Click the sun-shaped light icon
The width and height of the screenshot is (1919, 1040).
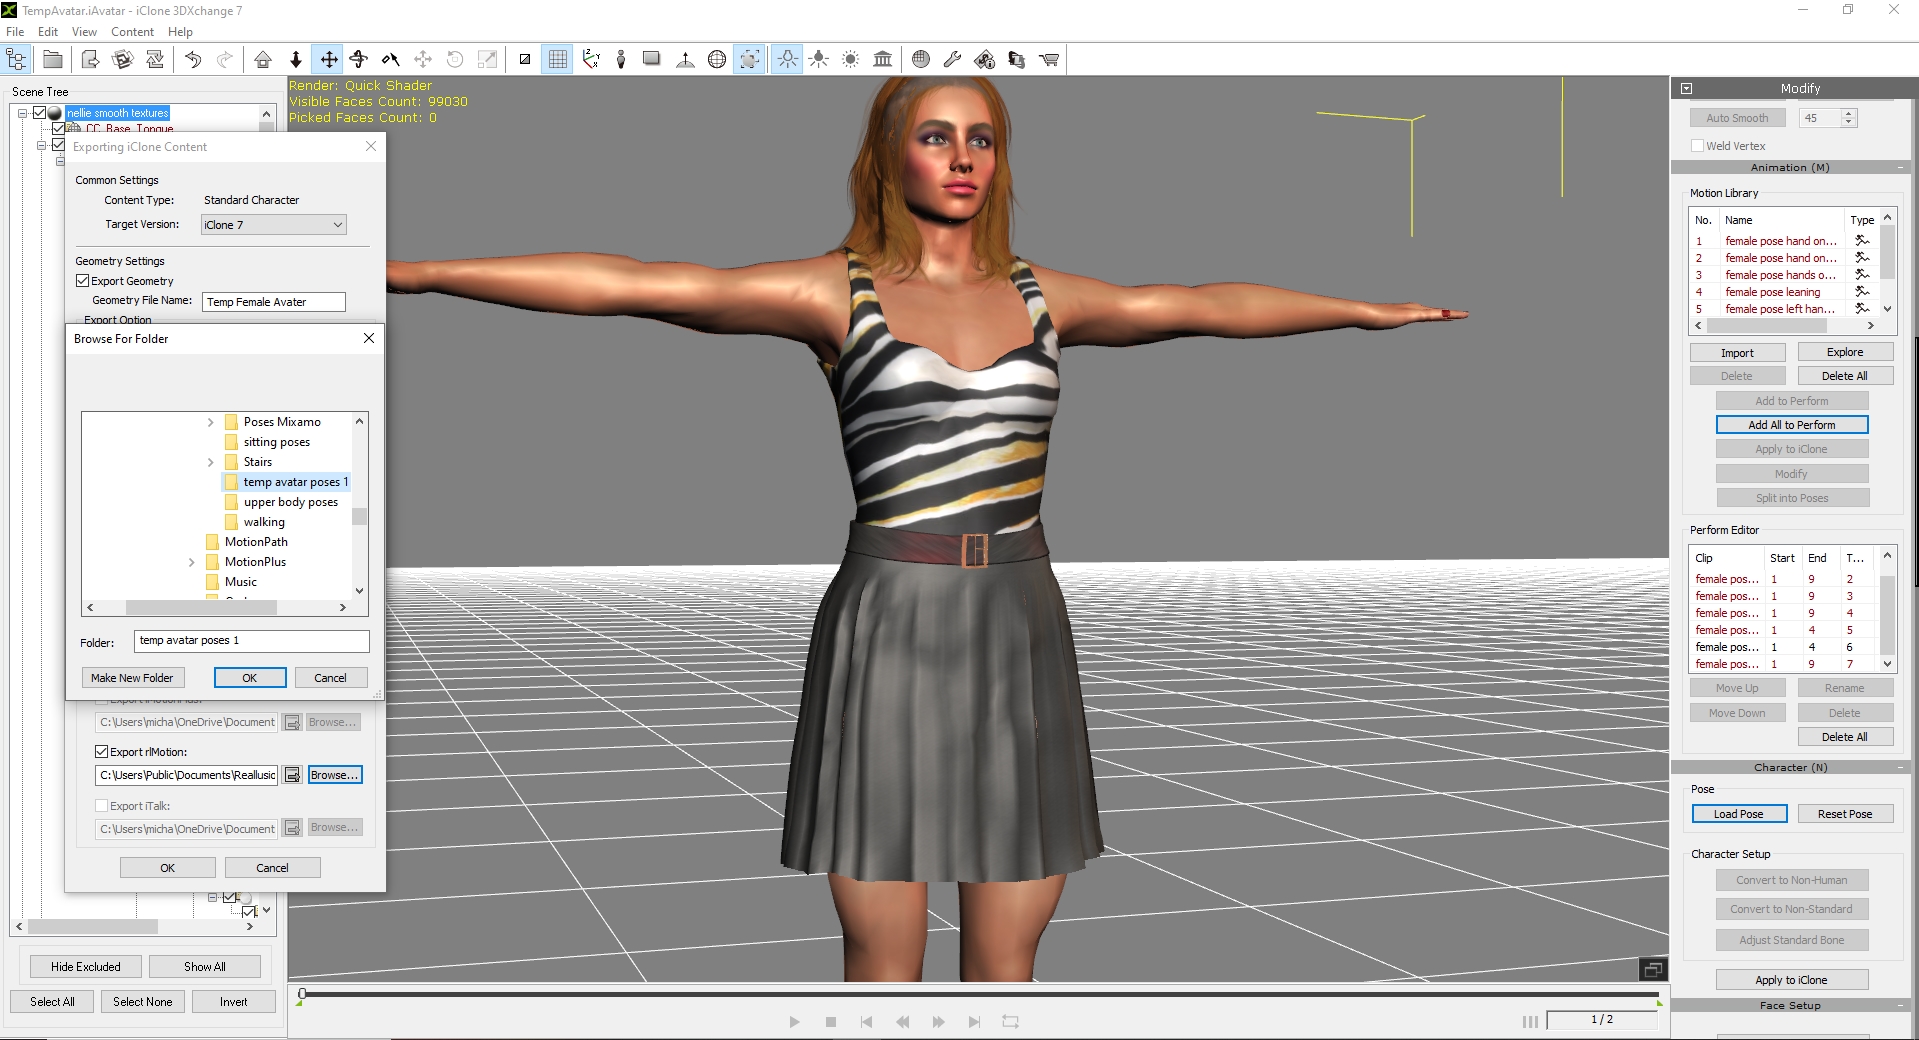click(x=851, y=60)
